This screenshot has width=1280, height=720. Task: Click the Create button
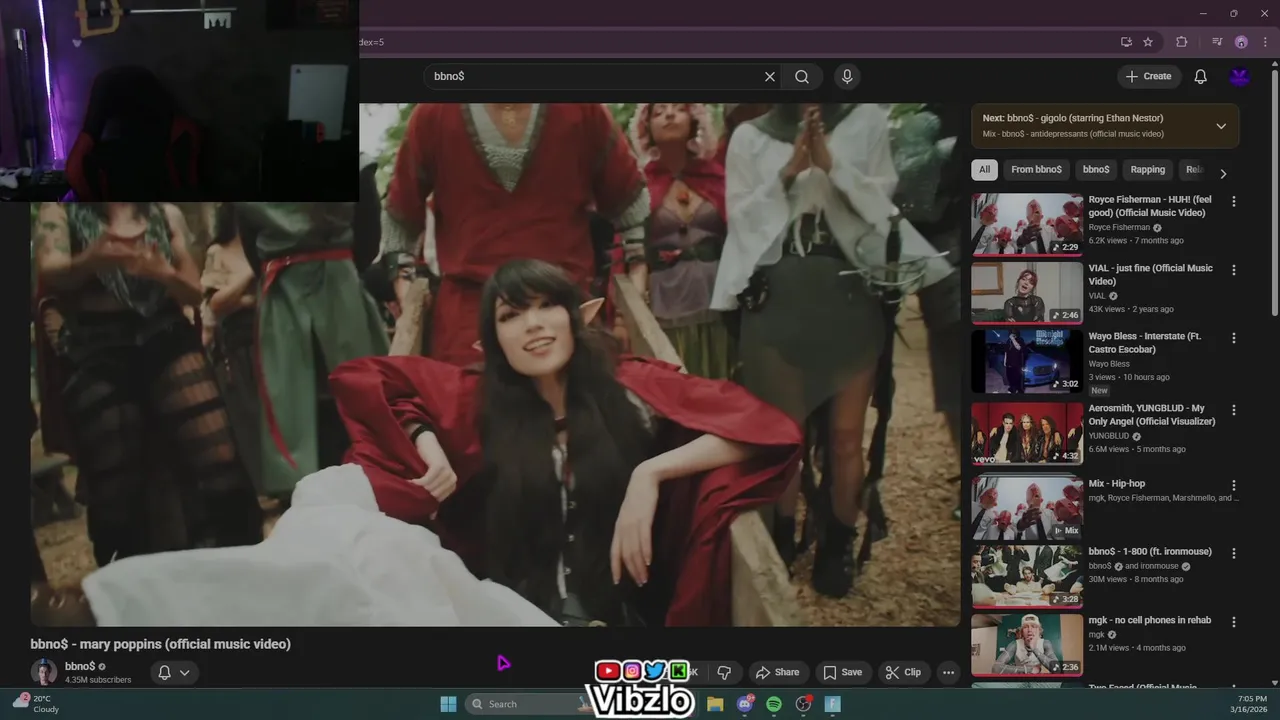pyautogui.click(x=1149, y=76)
